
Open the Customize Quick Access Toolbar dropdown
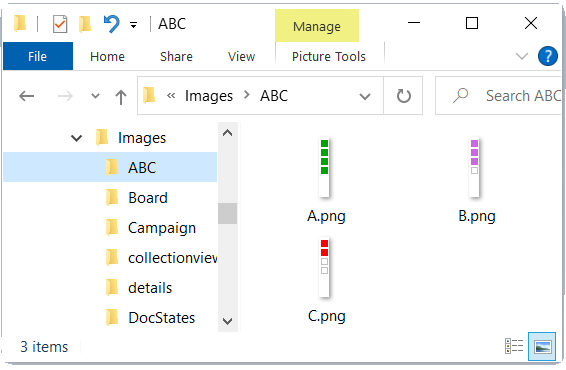tap(134, 25)
